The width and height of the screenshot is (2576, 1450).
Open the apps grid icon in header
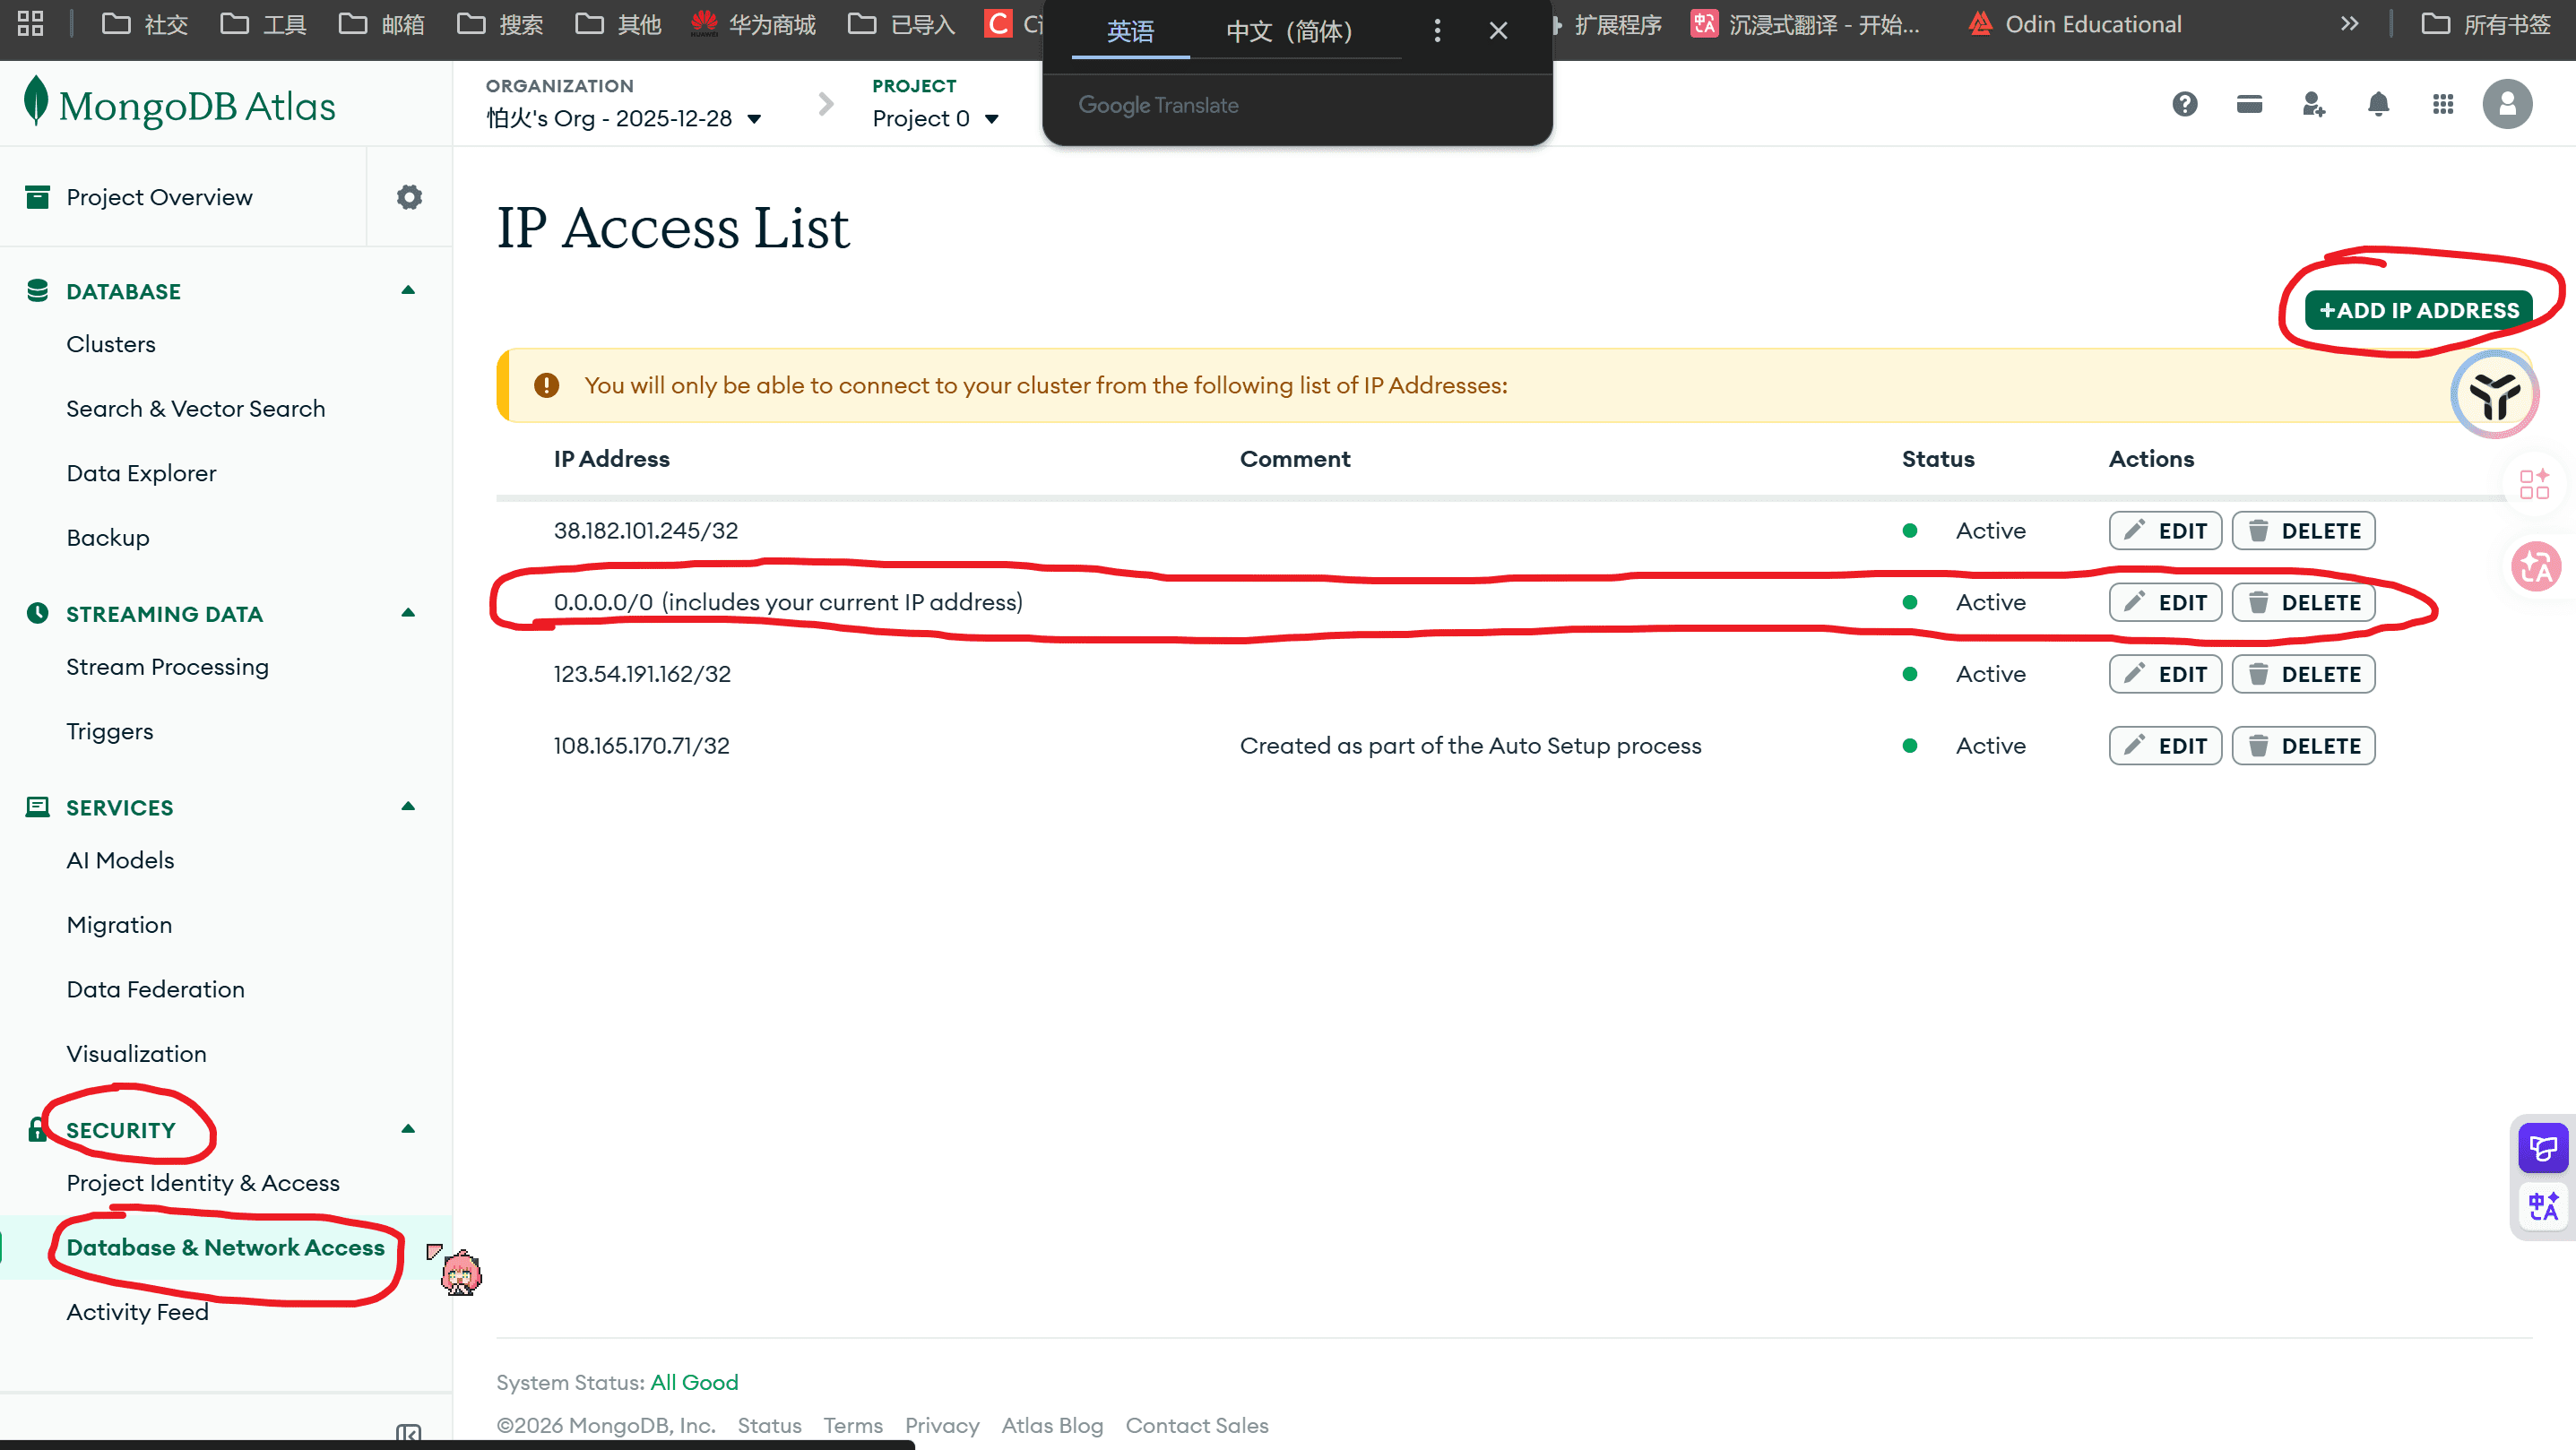click(2443, 104)
